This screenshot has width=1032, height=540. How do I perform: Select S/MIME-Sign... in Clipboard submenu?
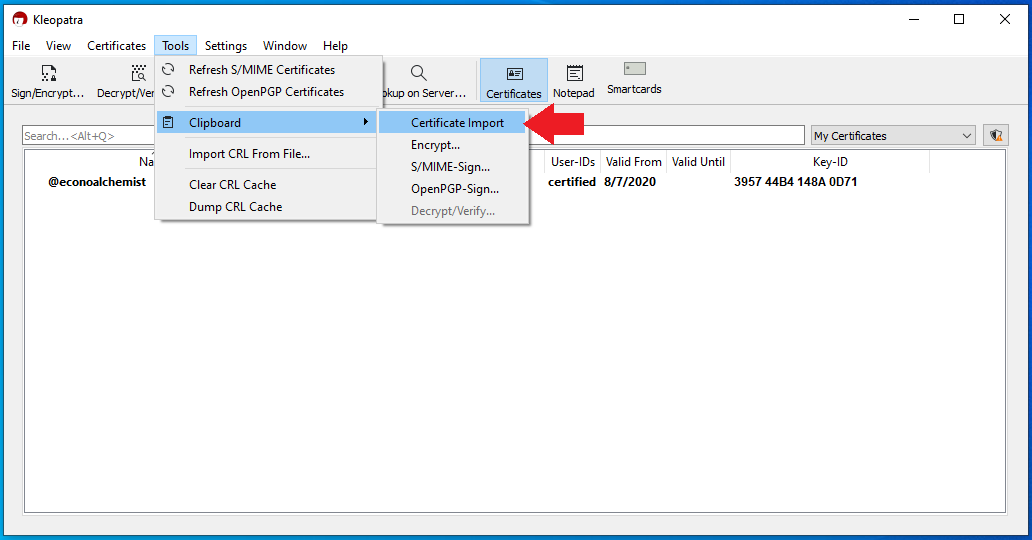(452, 167)
